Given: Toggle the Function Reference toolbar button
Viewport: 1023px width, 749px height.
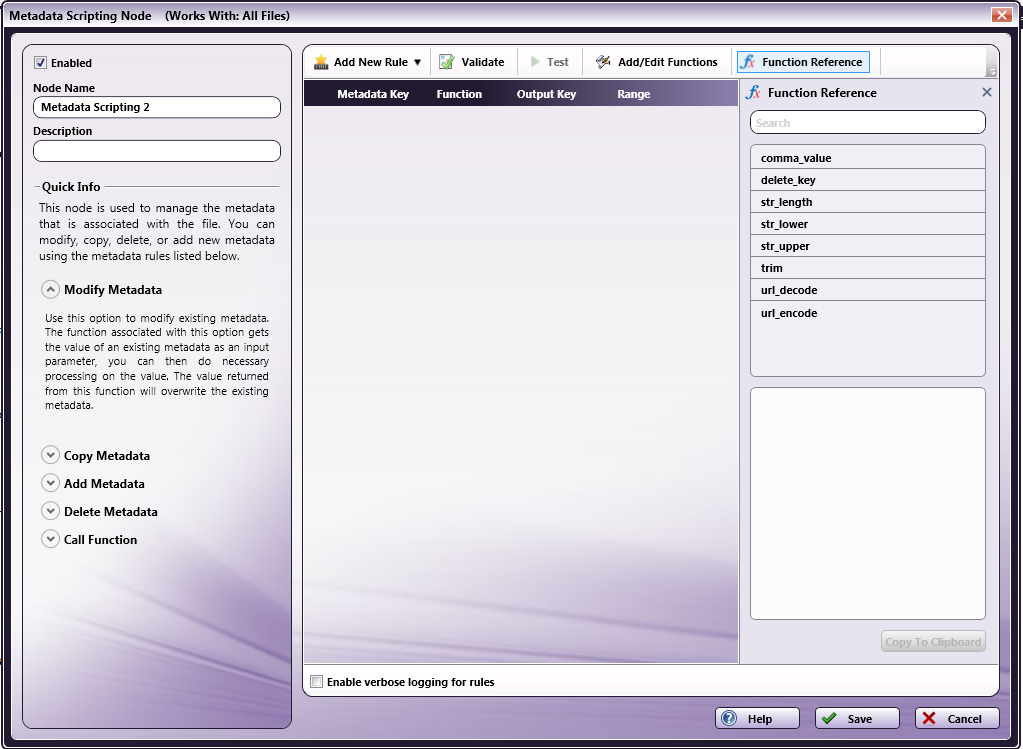Looking at the screenshot, I should (x=802, y=62).
